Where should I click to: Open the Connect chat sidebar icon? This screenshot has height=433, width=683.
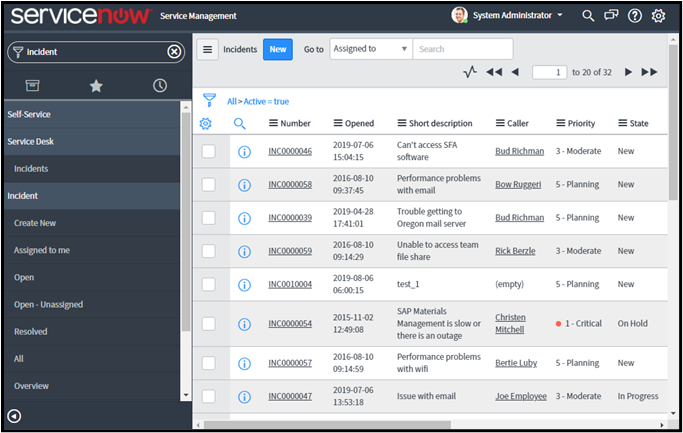(611, 16)
